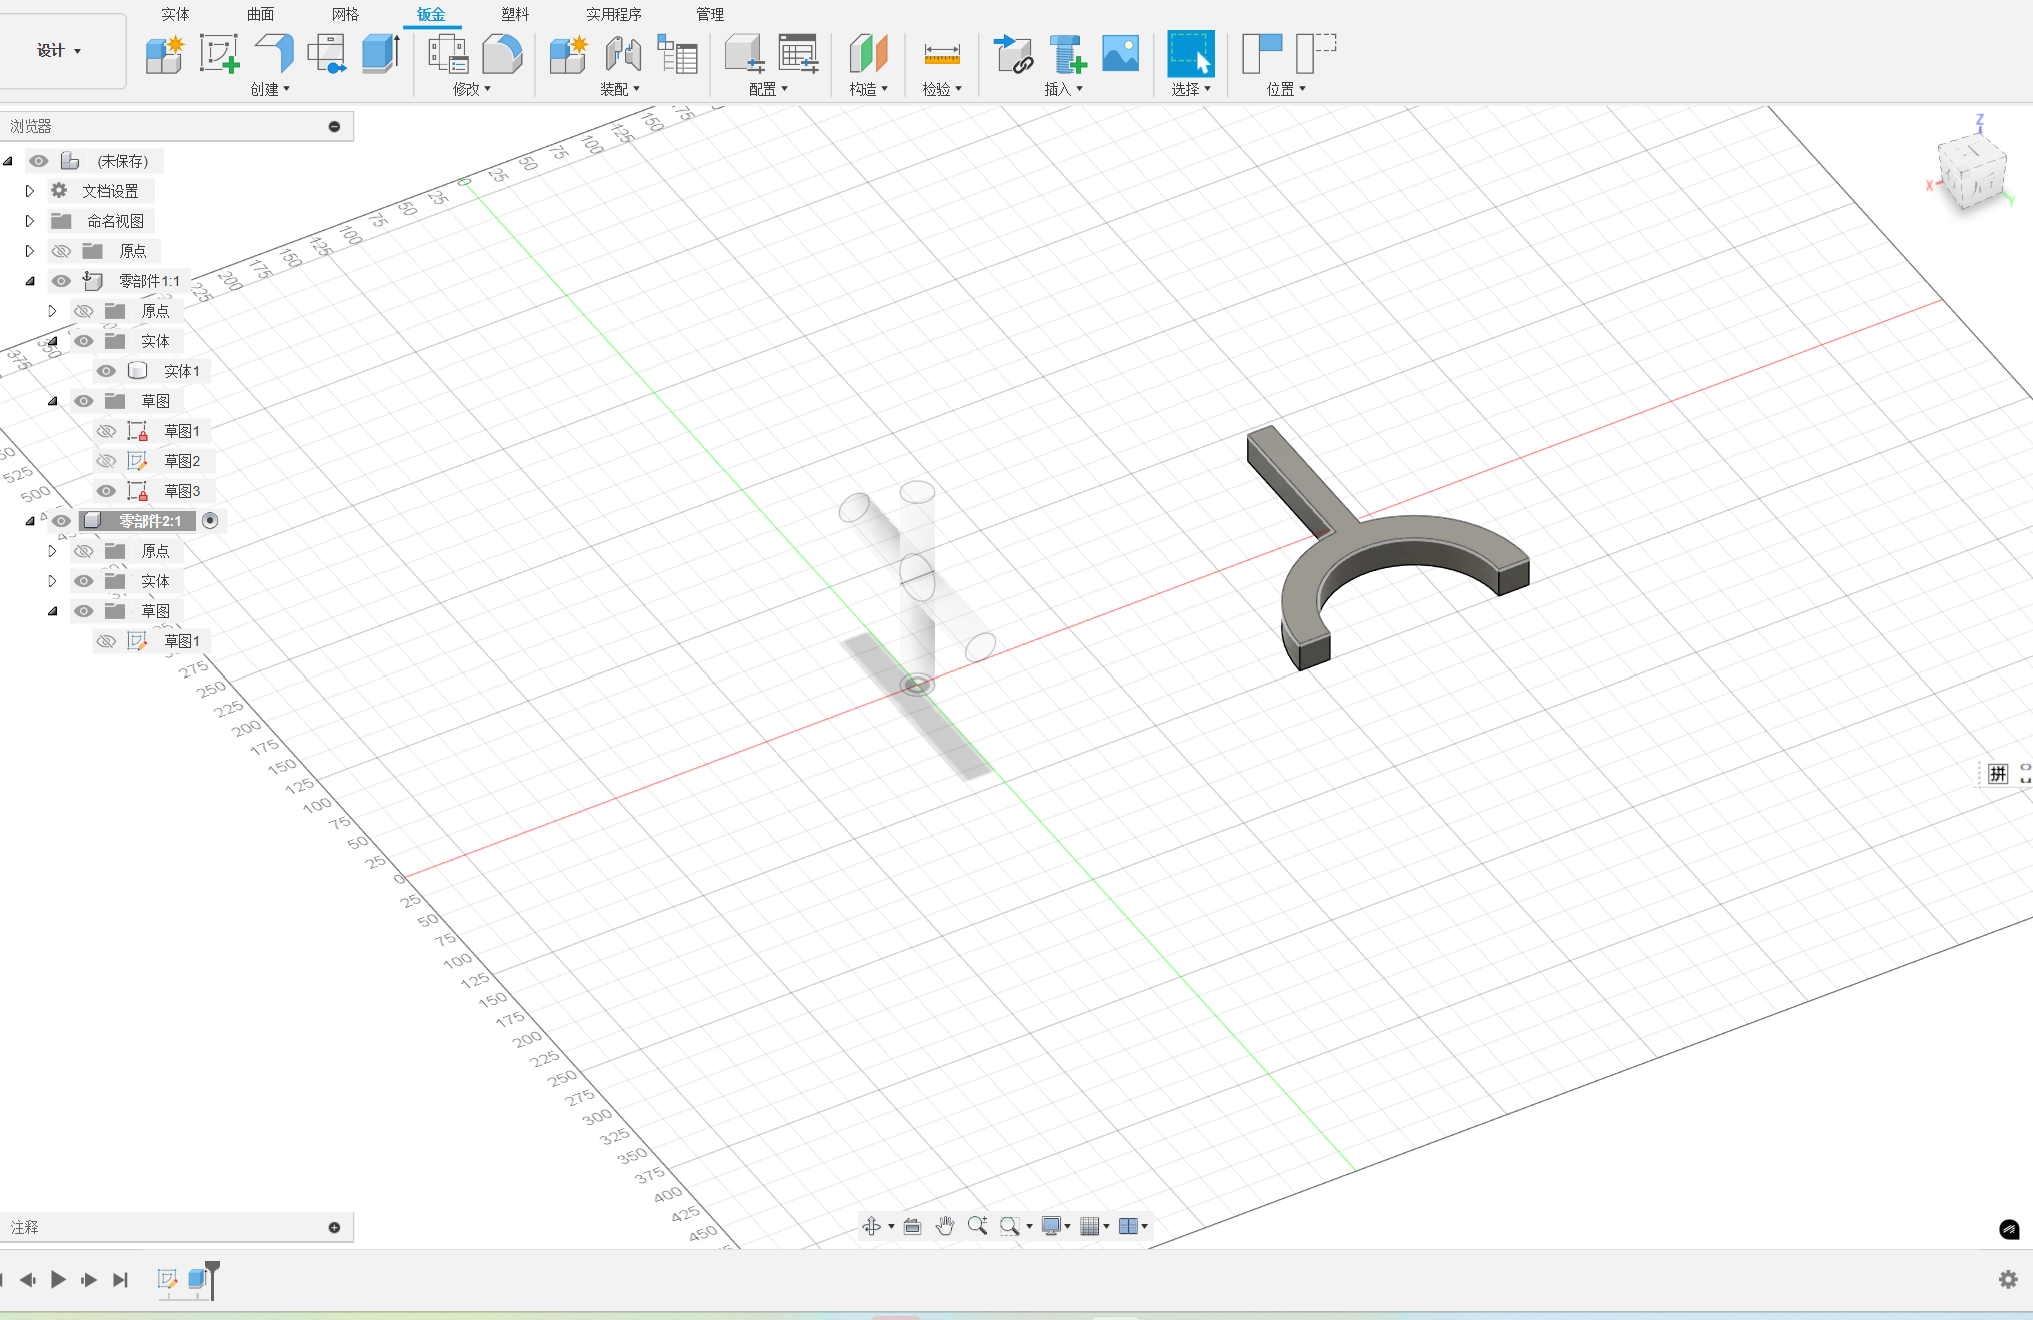Switch to the 曲面 tab
This screenshot has width=2033, height=1320.
tap(260, 14)
